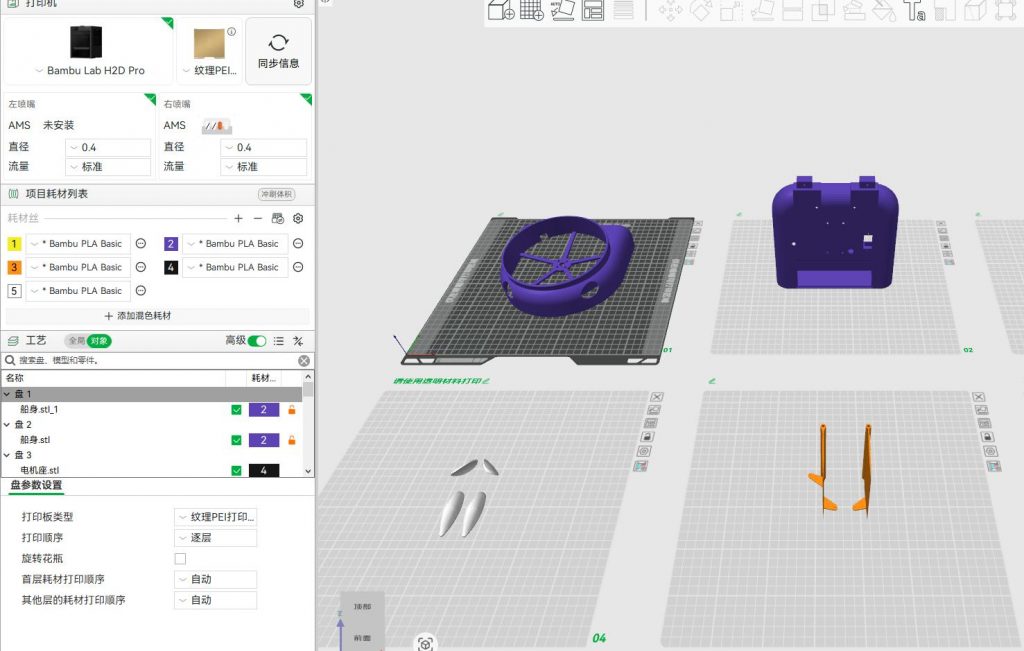Open the 其他层的耗材打印顺序 dropdown

(216, 600)
